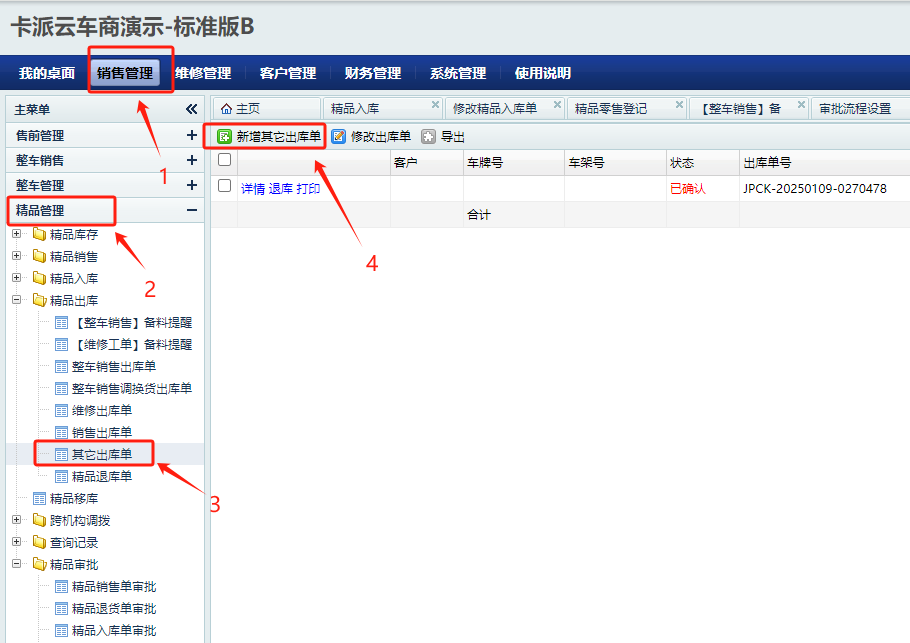Switch to the 审批流程设置 tab
This screenshot has width=910, height=643.
click(x=855, y=108)
